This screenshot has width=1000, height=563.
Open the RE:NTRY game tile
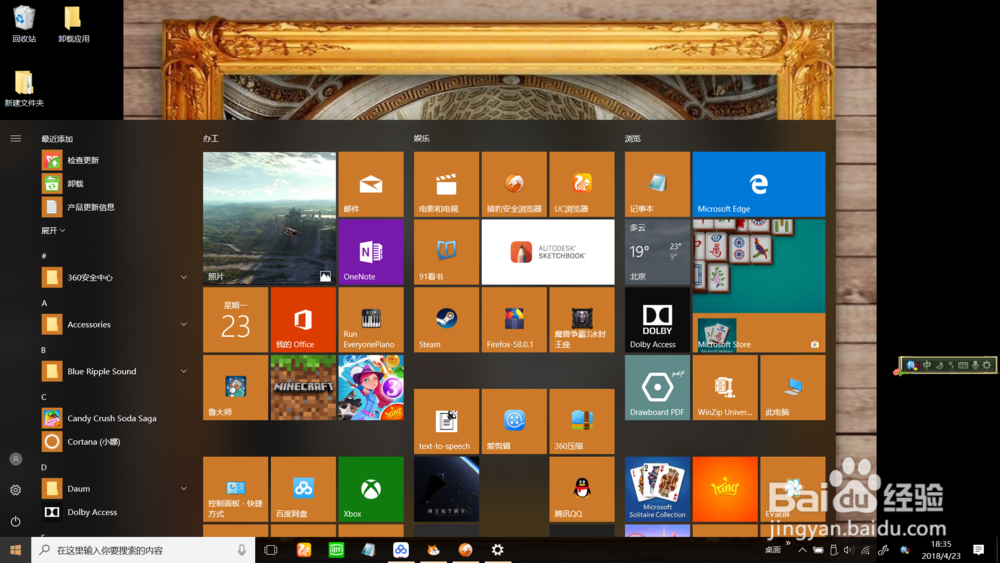coord(446,489)
